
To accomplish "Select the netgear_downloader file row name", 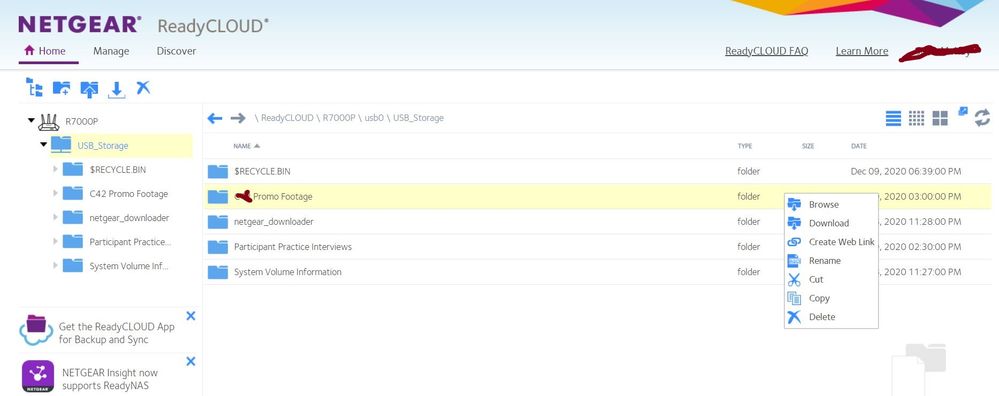I will coord(274,222).
